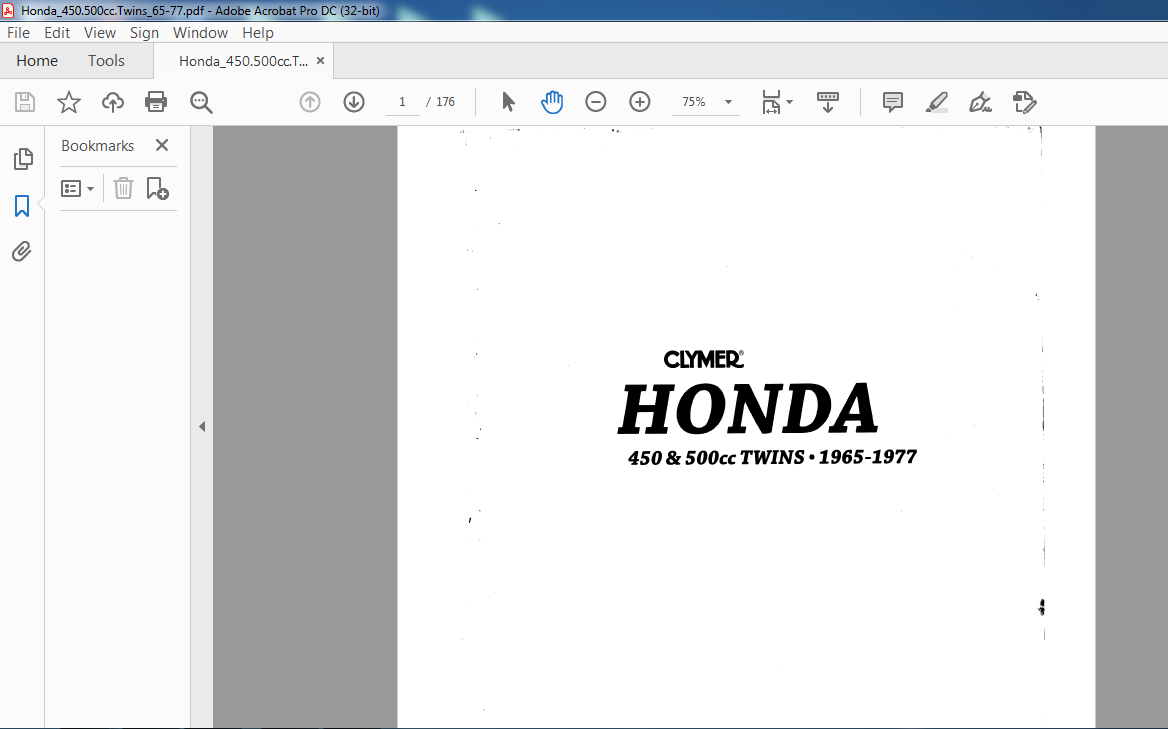Viewport: 1168px width, 729px height.
Task: Zoom in with plus icon
Action: point(640,102)
